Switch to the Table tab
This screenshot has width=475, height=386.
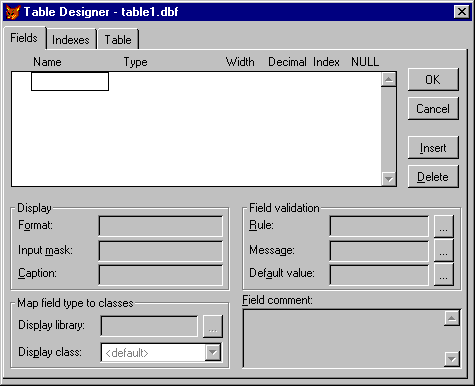[x=118, y=40]
